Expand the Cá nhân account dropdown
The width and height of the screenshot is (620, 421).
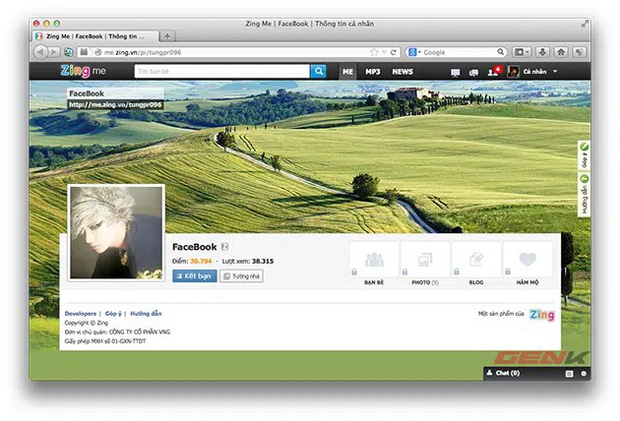pyautogui.click(x=534, y=72)
